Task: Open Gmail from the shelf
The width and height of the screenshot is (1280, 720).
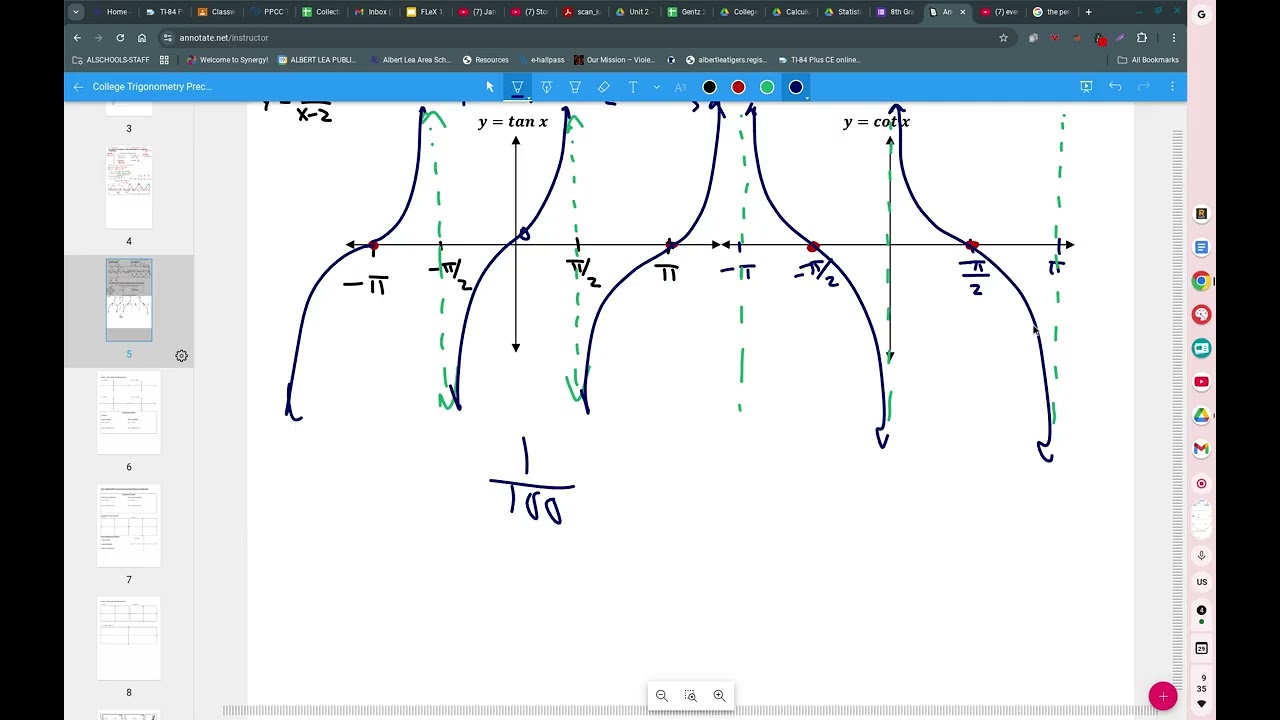Action: point(1201,449)
